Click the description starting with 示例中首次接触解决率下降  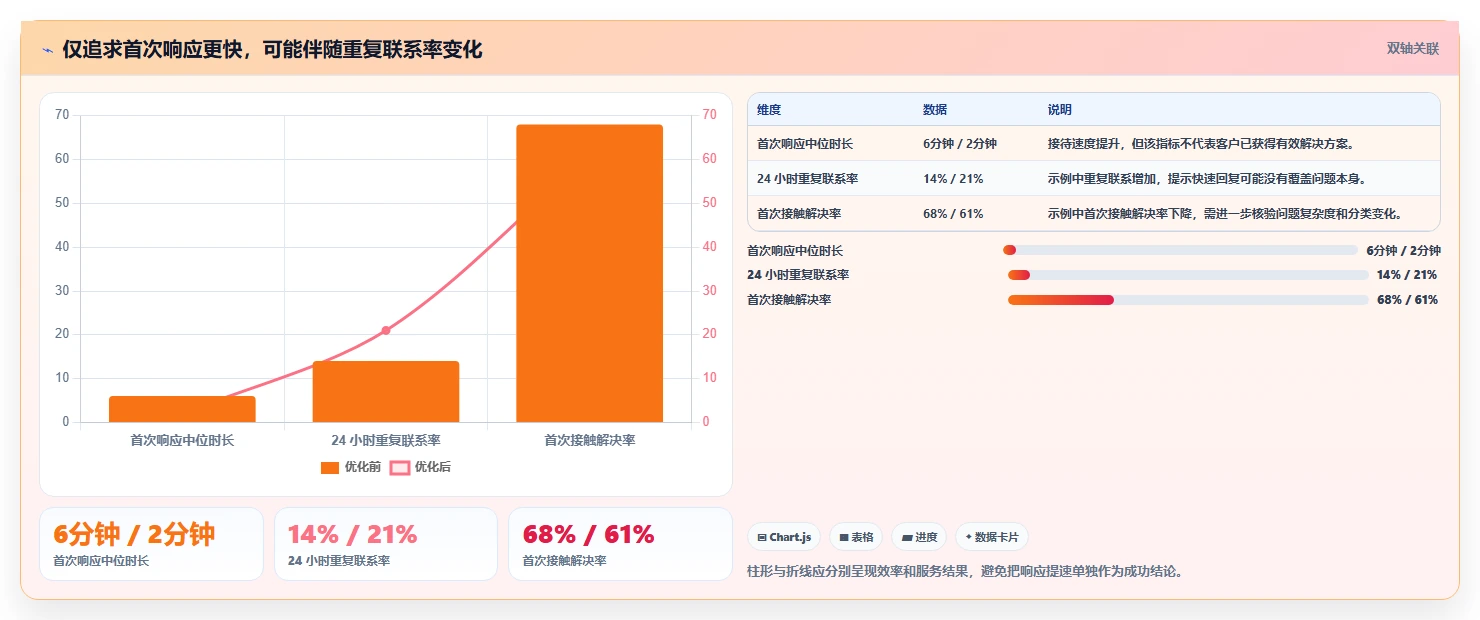1225,213
